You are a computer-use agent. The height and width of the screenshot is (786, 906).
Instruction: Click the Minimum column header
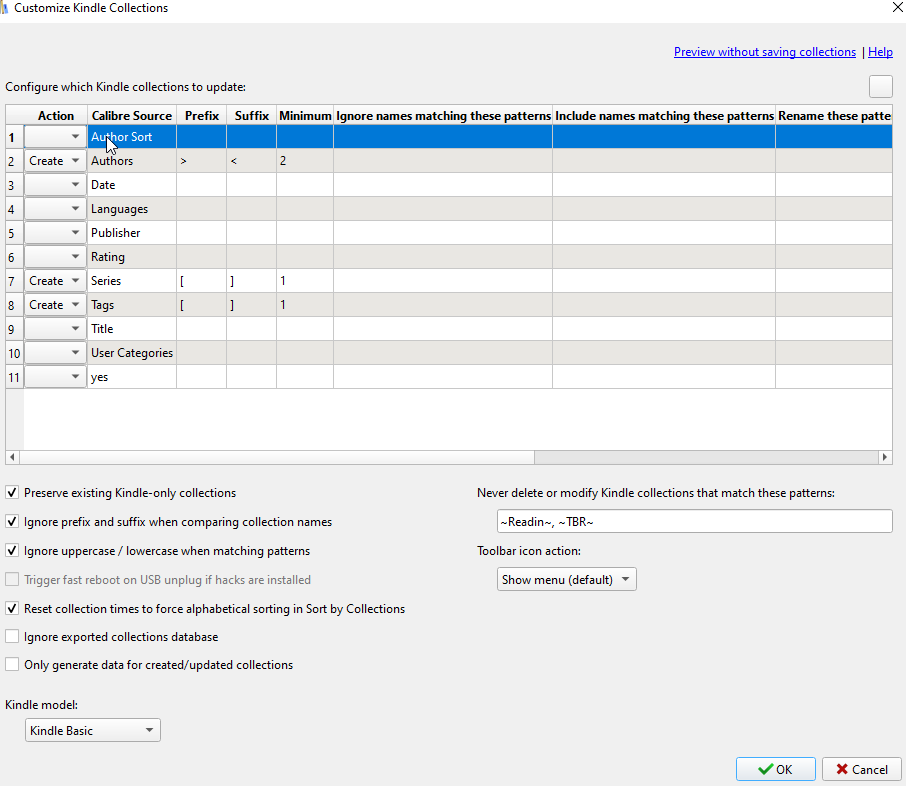[x=305, y=116]
